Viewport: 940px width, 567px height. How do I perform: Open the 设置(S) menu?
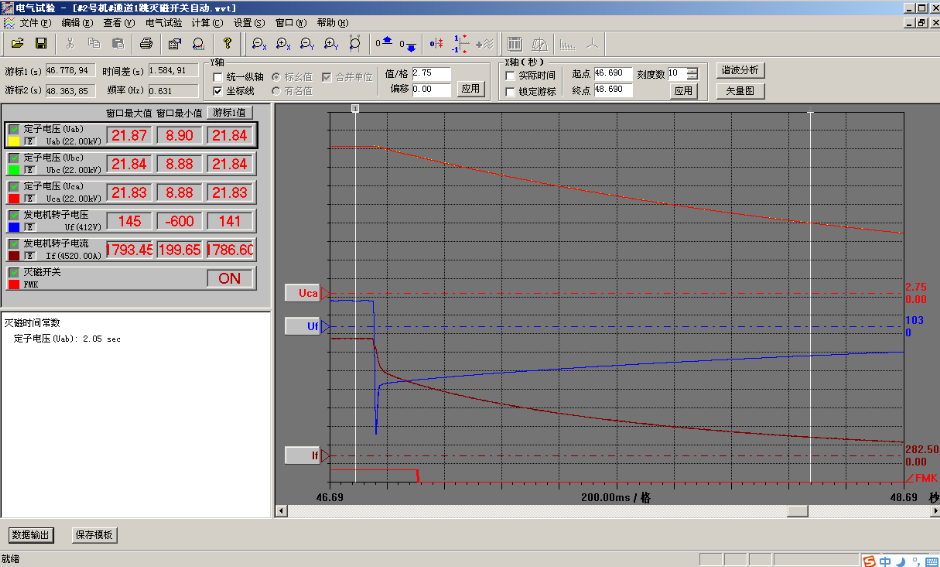(249, 22)
